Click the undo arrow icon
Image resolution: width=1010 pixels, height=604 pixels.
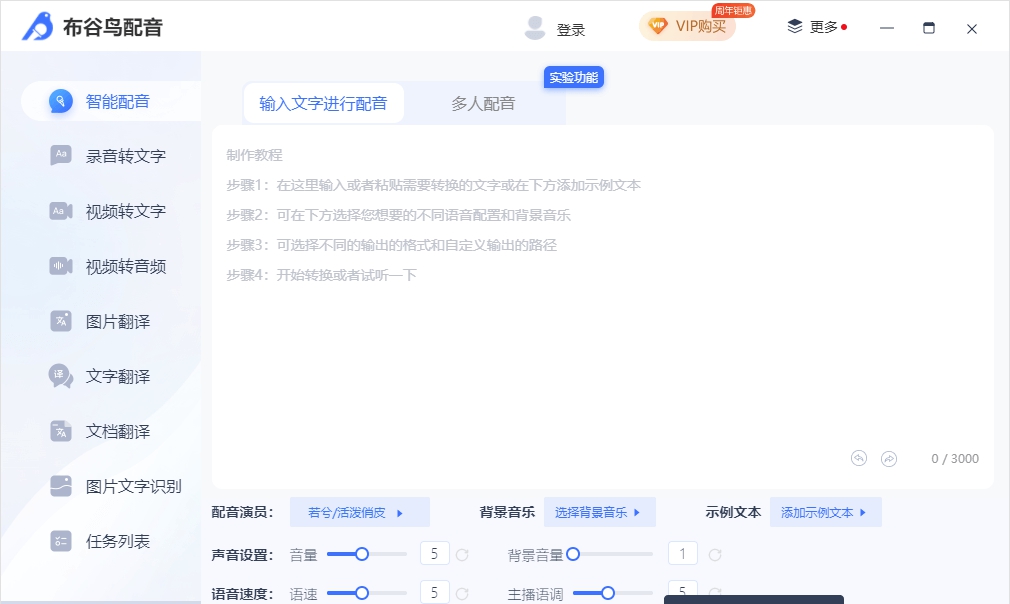click(858, 458)
